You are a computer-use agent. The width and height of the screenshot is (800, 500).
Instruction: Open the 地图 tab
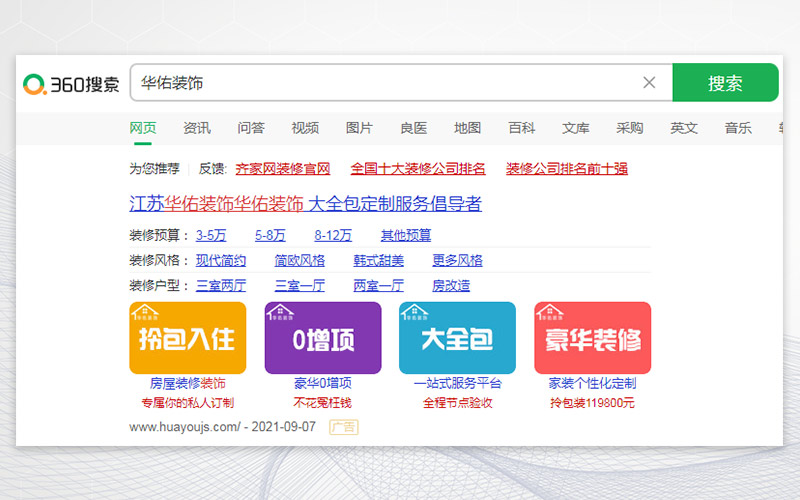click(x=467, y=128)
